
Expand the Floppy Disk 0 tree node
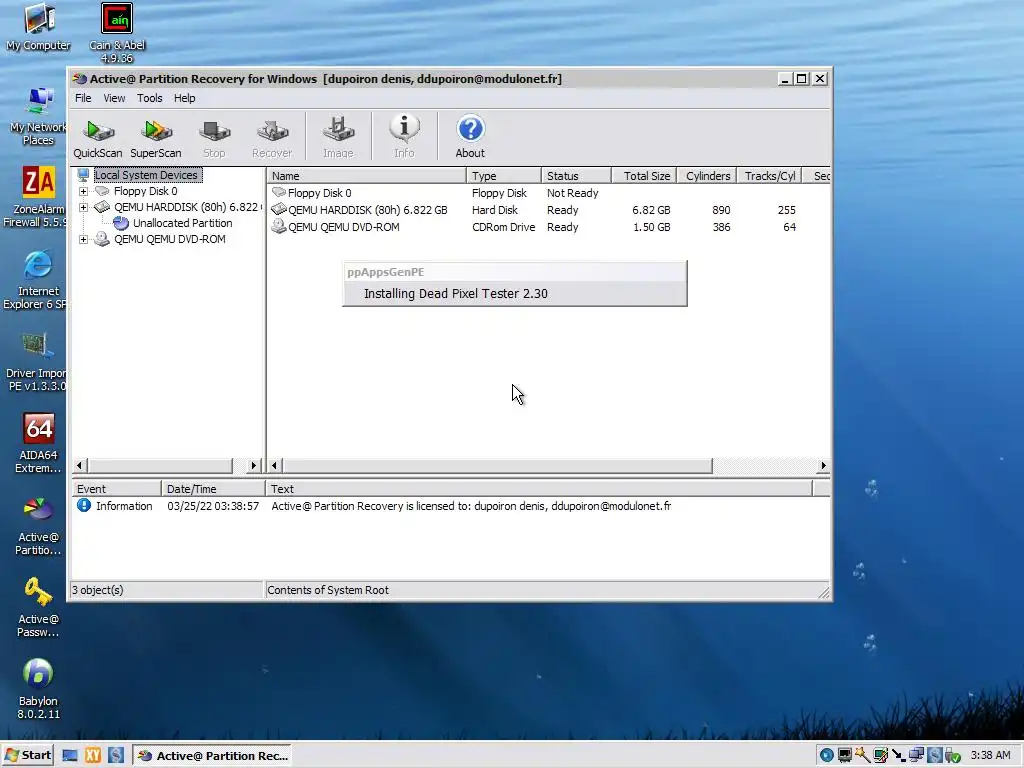(x=84, y=191)
